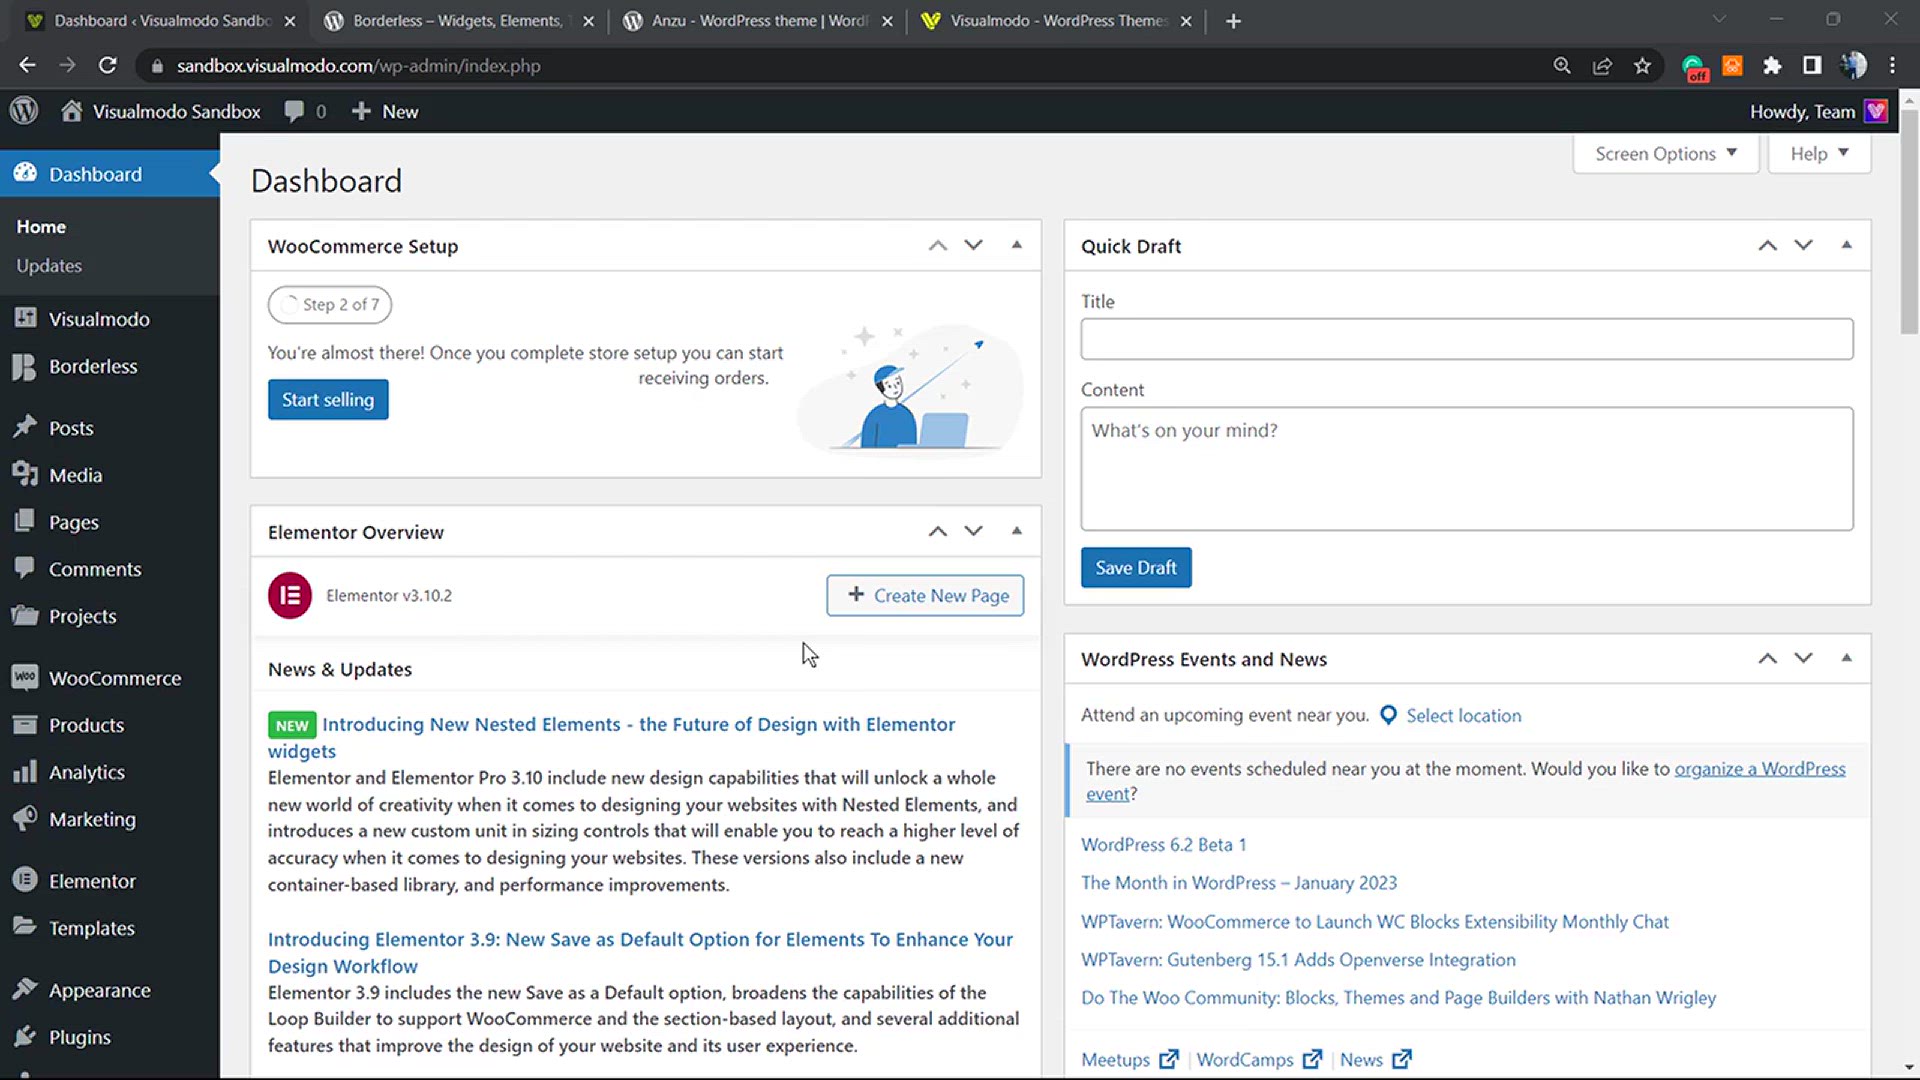Open the Introducing New Nested Elements article
This screenshot has height=1080, width=1920.
pos(611,737)
